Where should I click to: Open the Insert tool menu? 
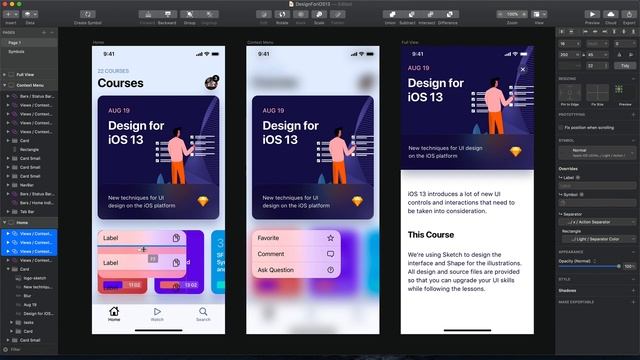[x=10, y=14]
